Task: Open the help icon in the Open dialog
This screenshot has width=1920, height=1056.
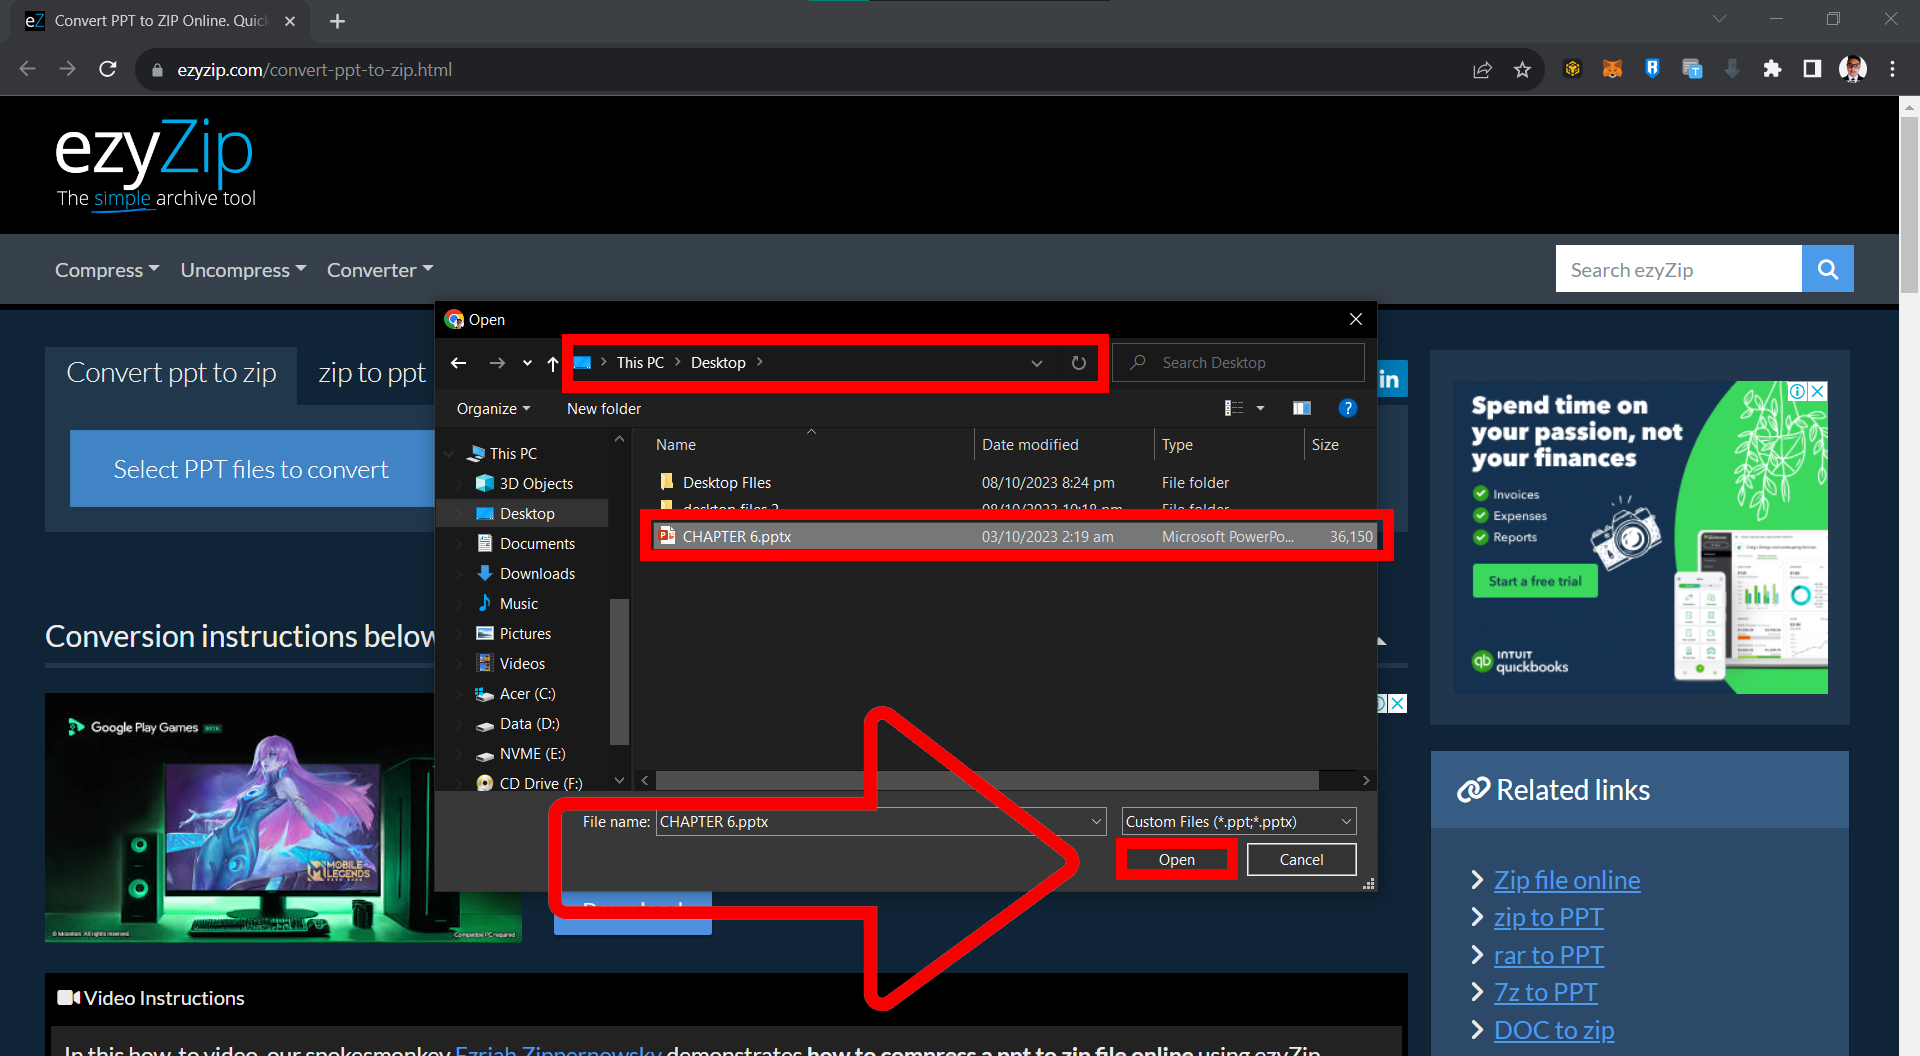Action: coord(1348,408)
